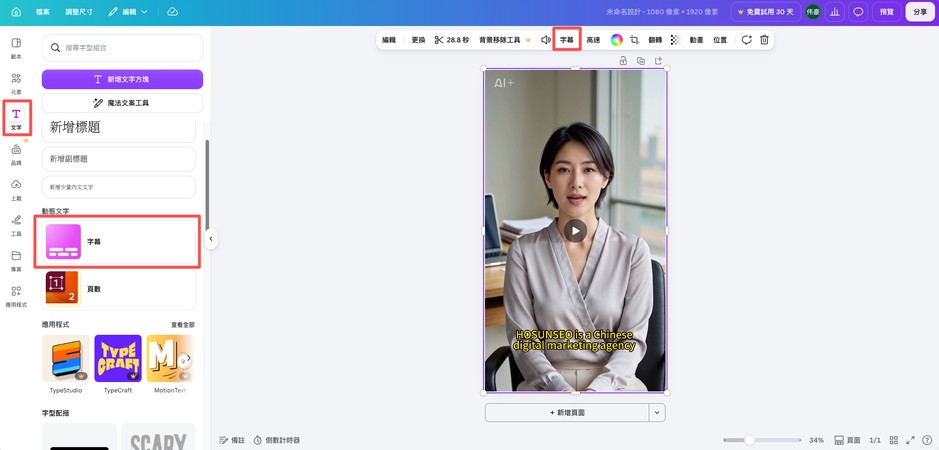Expand the 編輯 mode dropdown in top bar
This screenshot has width=939, height=450.
click(128, 12)
